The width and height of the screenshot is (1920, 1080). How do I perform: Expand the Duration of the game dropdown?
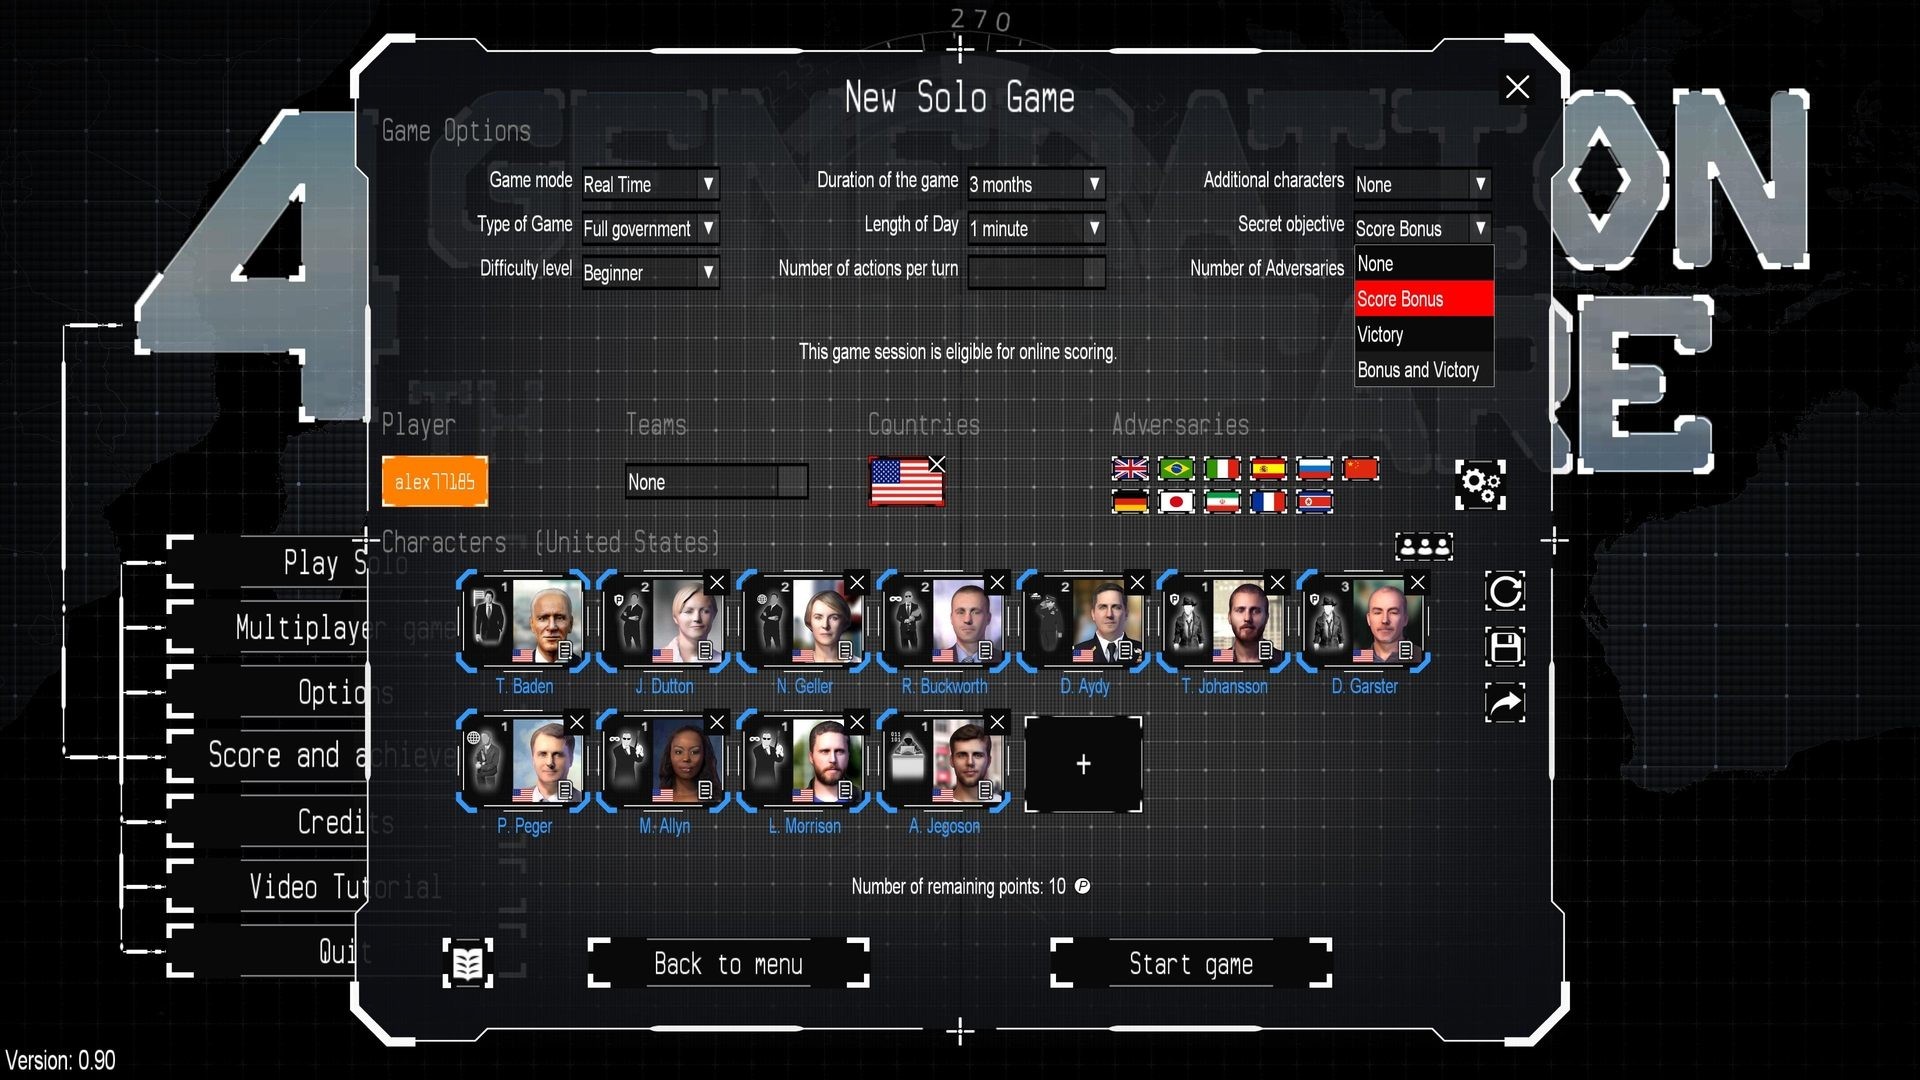(1095, 183)
